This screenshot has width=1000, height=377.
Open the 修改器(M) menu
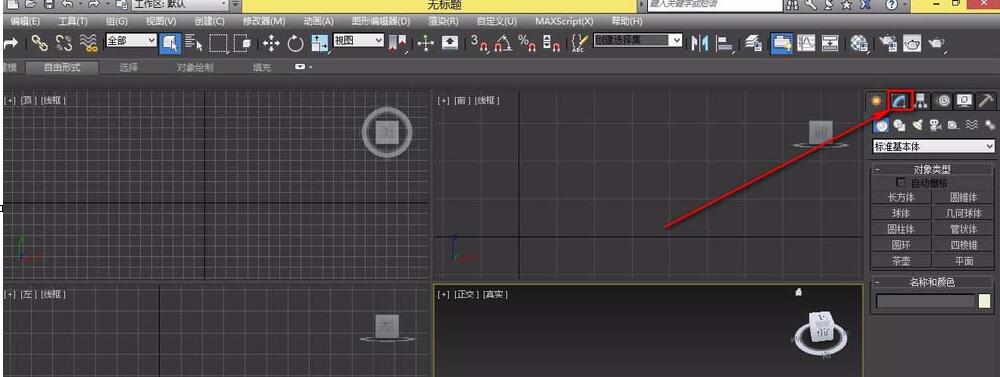pyautogui.click(x=263, y=21)
